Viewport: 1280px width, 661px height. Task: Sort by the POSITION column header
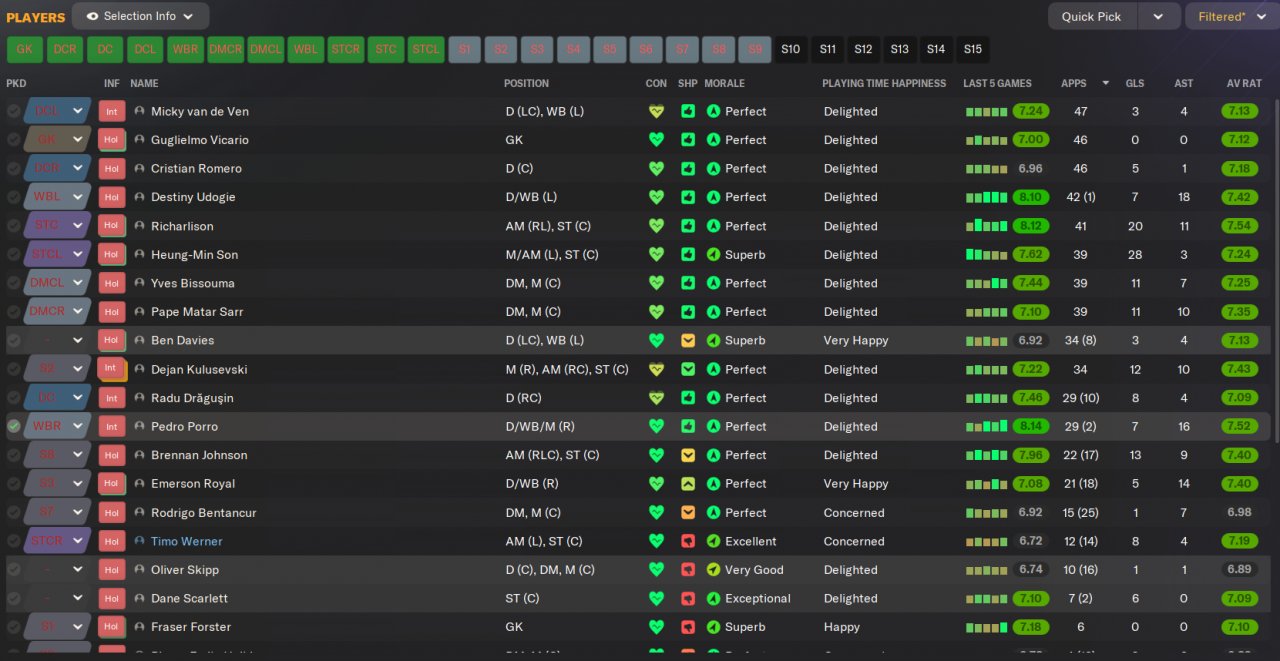(x=526, y=83)
